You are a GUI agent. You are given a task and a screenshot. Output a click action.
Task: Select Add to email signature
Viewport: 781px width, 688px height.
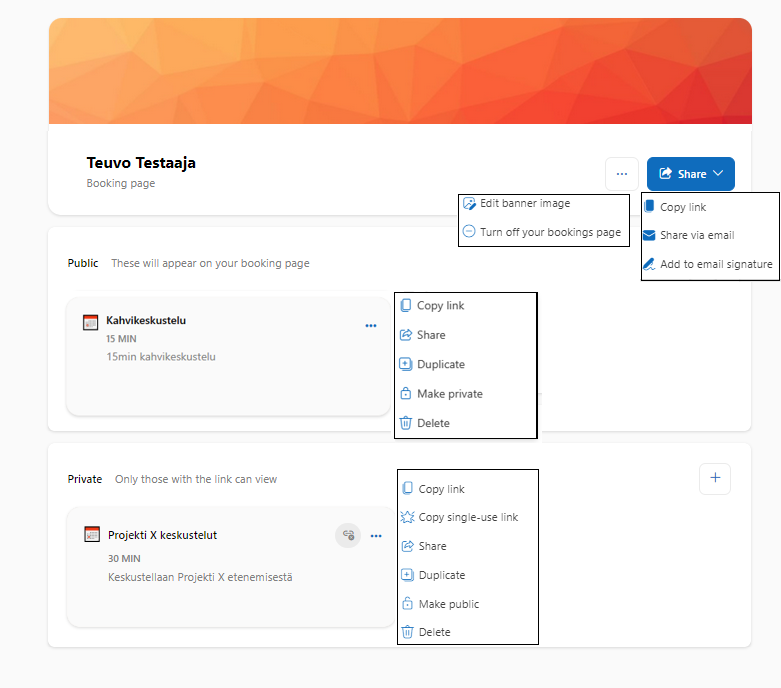716,264
